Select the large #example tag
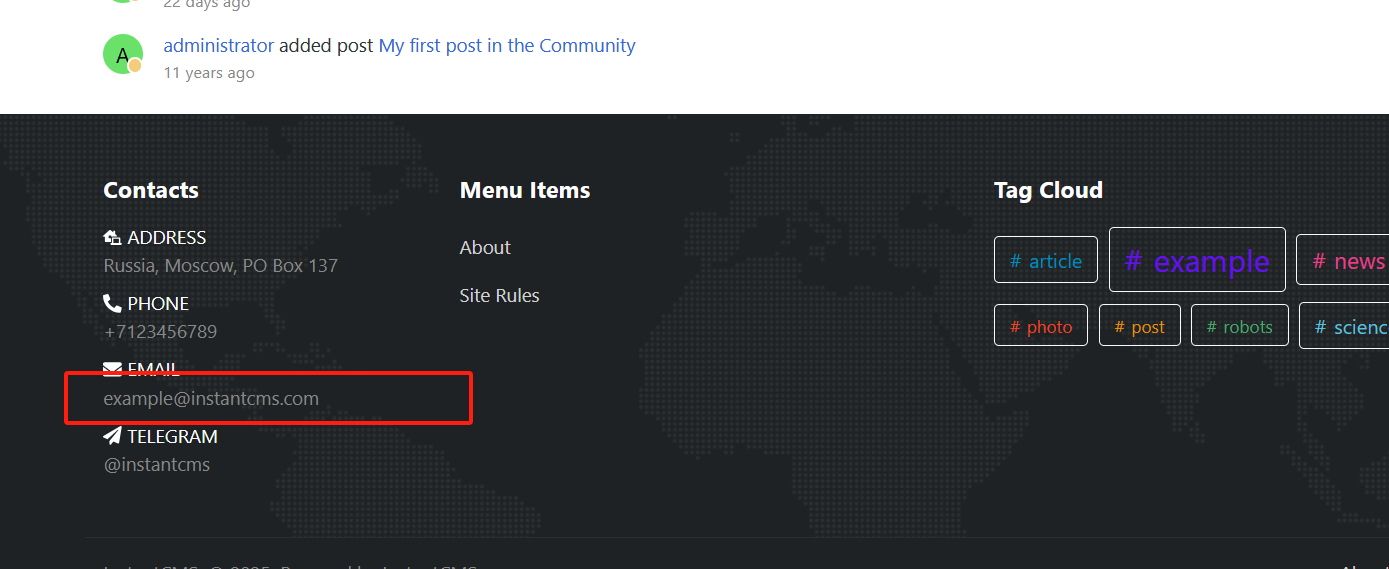The image size is (1389, 569). point(1197,260)
